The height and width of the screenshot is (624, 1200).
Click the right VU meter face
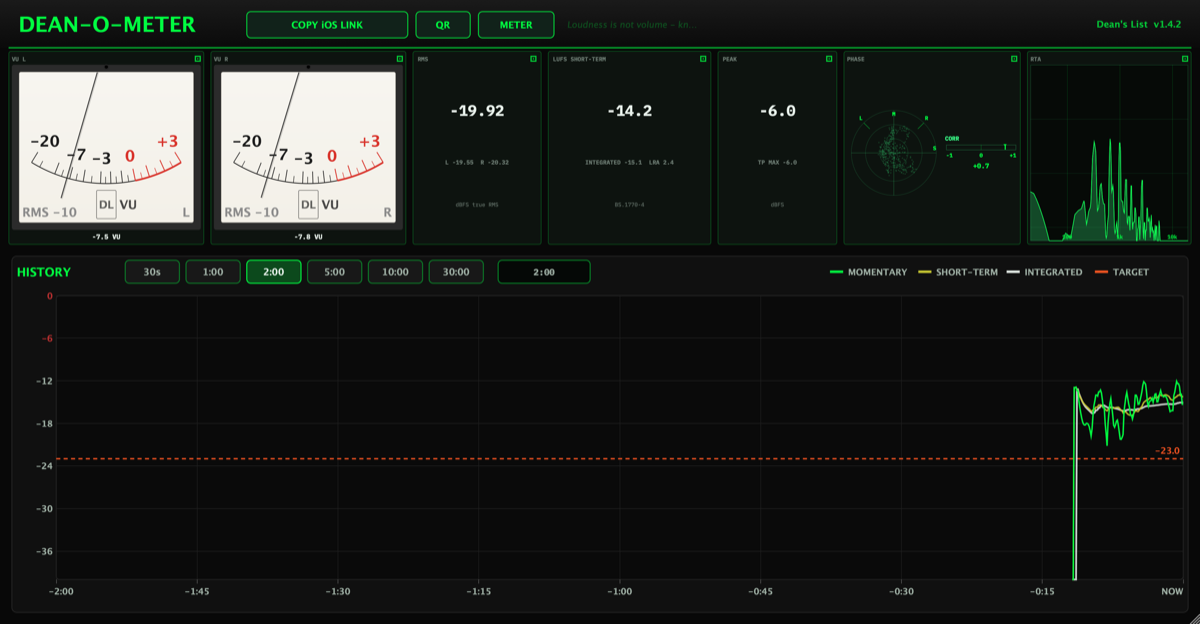pos(308,148)
